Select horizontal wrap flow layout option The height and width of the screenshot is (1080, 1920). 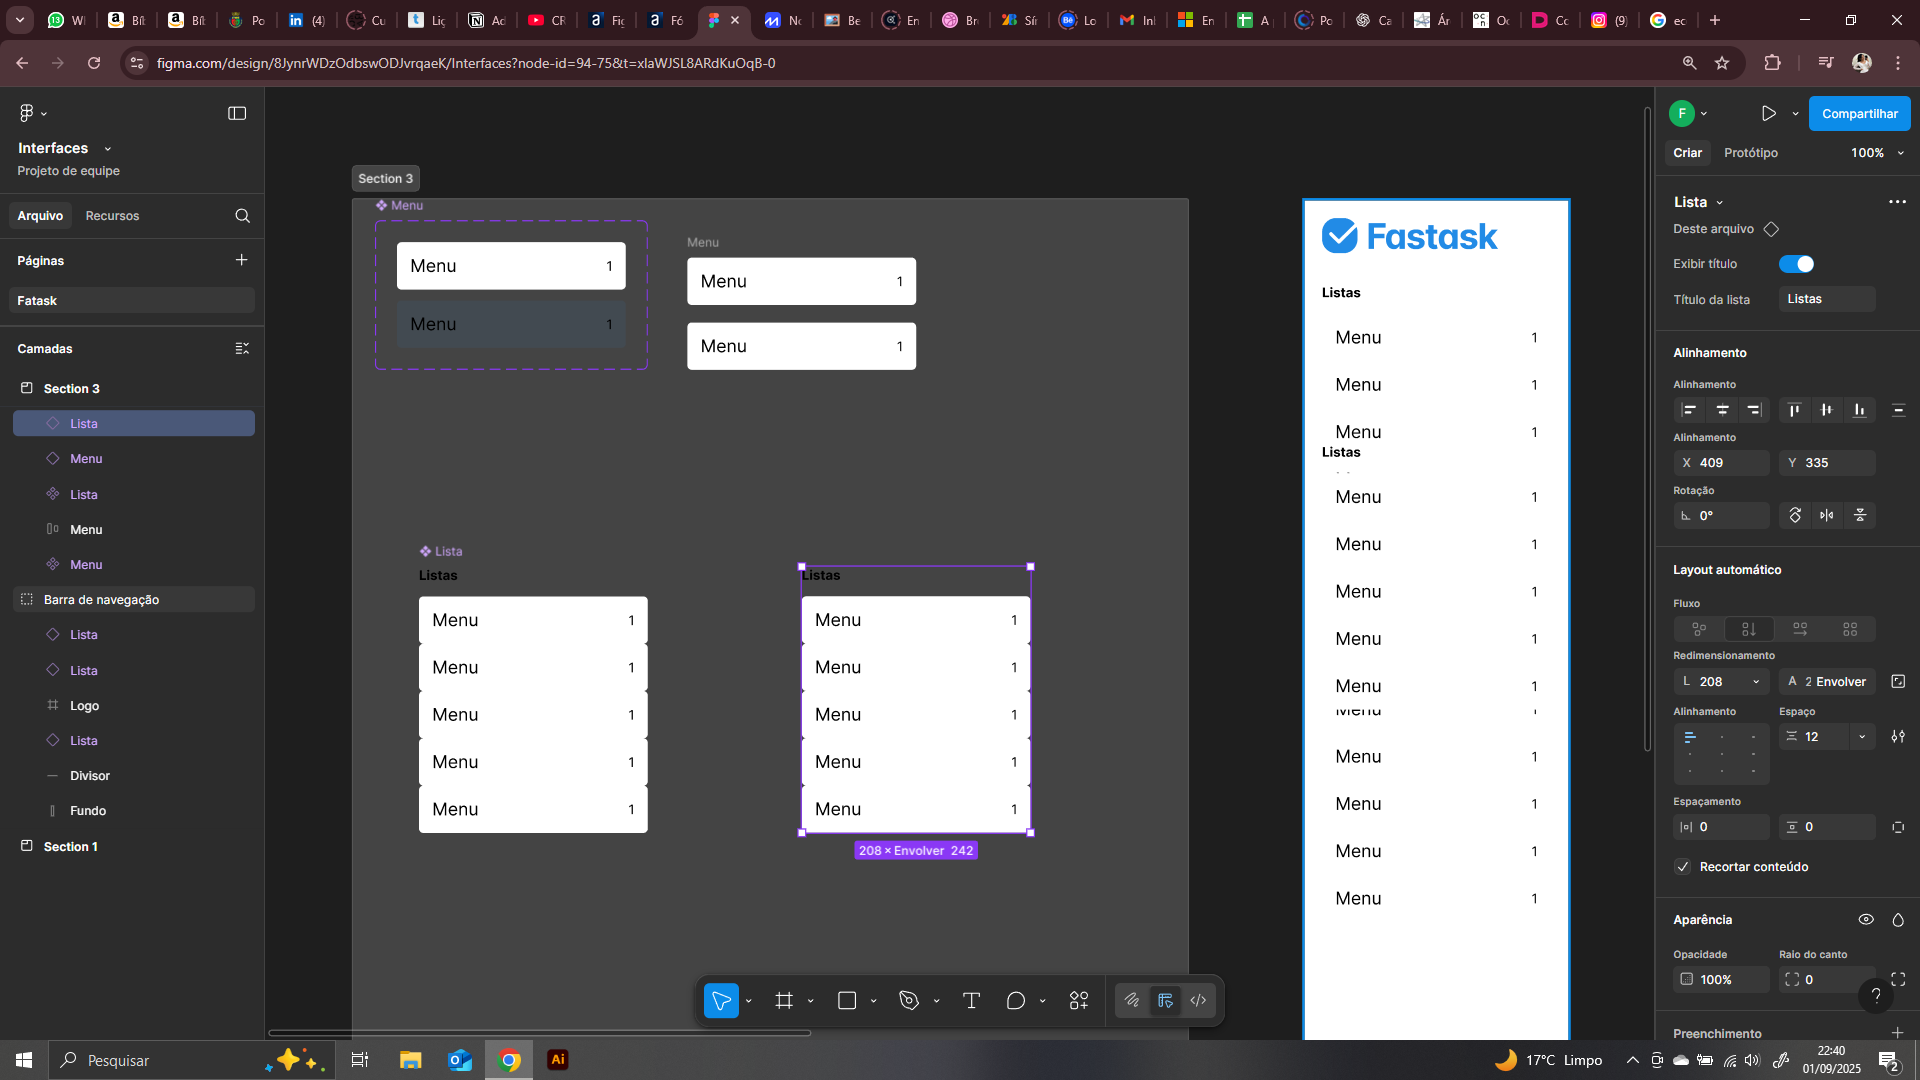coord(1800,629)
